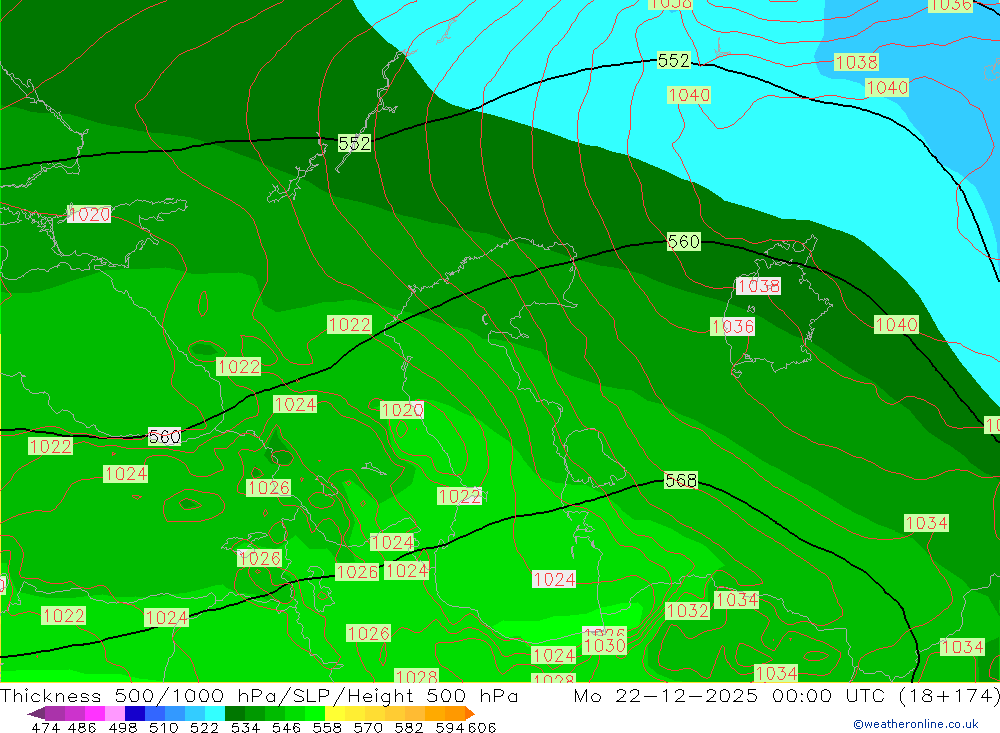Pick the bright magenta legend swatch
1000x733 pixels.
point(94,713)
